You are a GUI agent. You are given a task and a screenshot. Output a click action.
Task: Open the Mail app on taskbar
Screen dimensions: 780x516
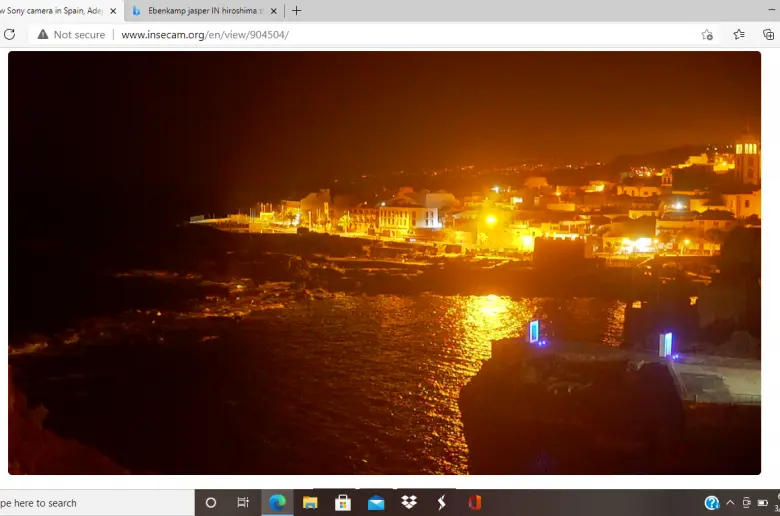(376, 502)
